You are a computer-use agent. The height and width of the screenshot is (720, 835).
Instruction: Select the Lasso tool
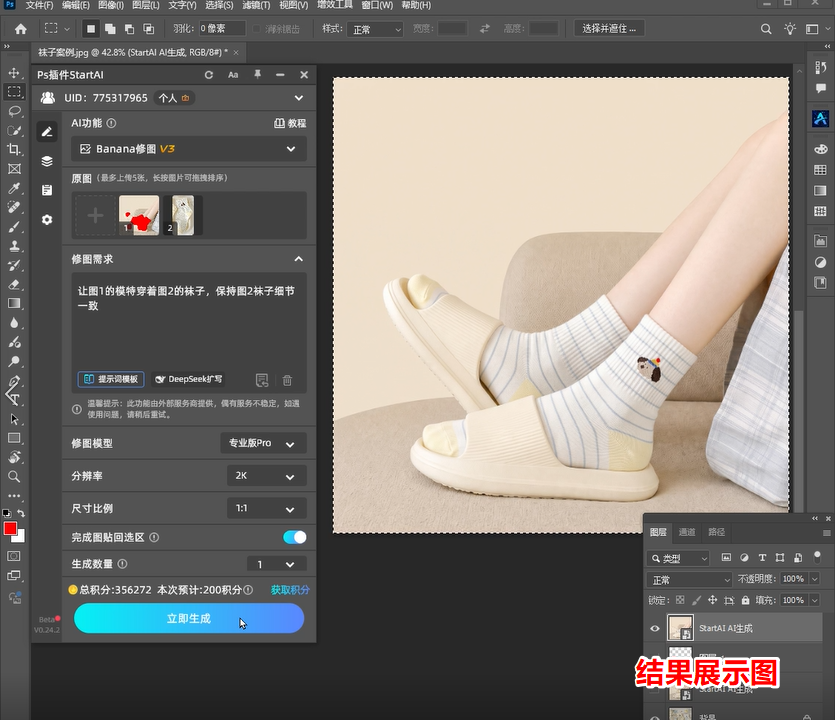[x=14, y=111]
